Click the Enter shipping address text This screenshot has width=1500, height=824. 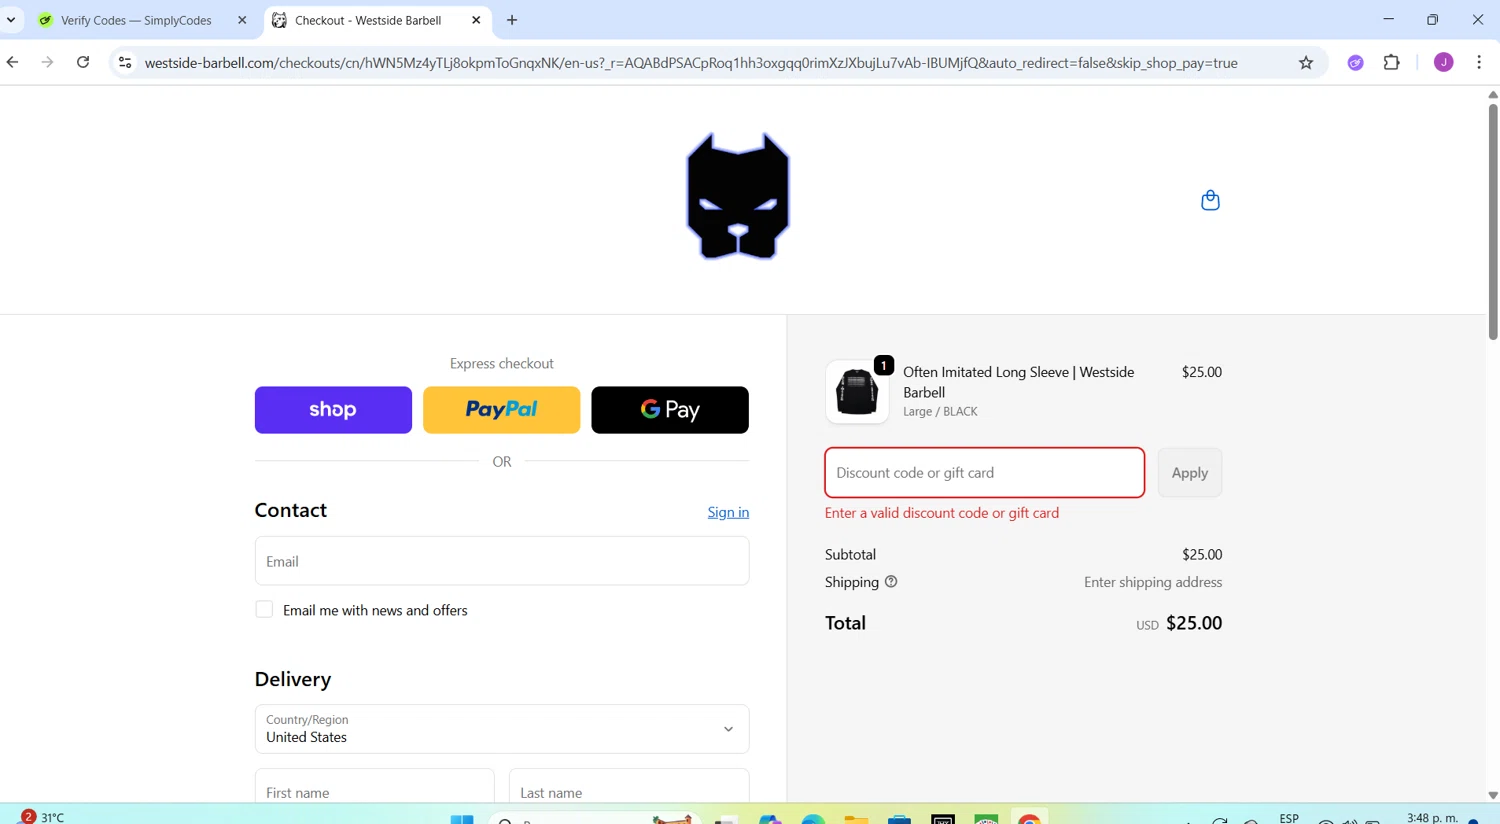1153,582
